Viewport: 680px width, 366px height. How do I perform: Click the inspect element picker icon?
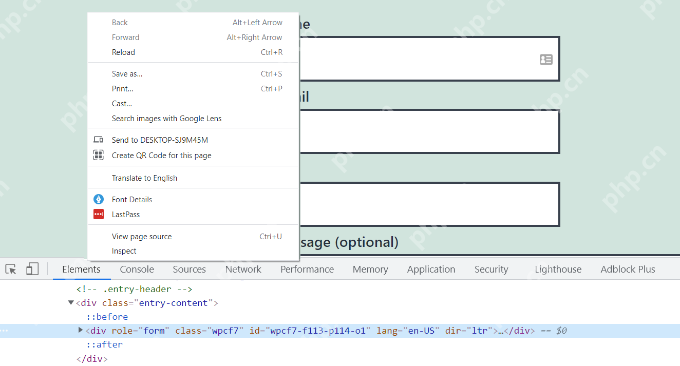point(11,269)
